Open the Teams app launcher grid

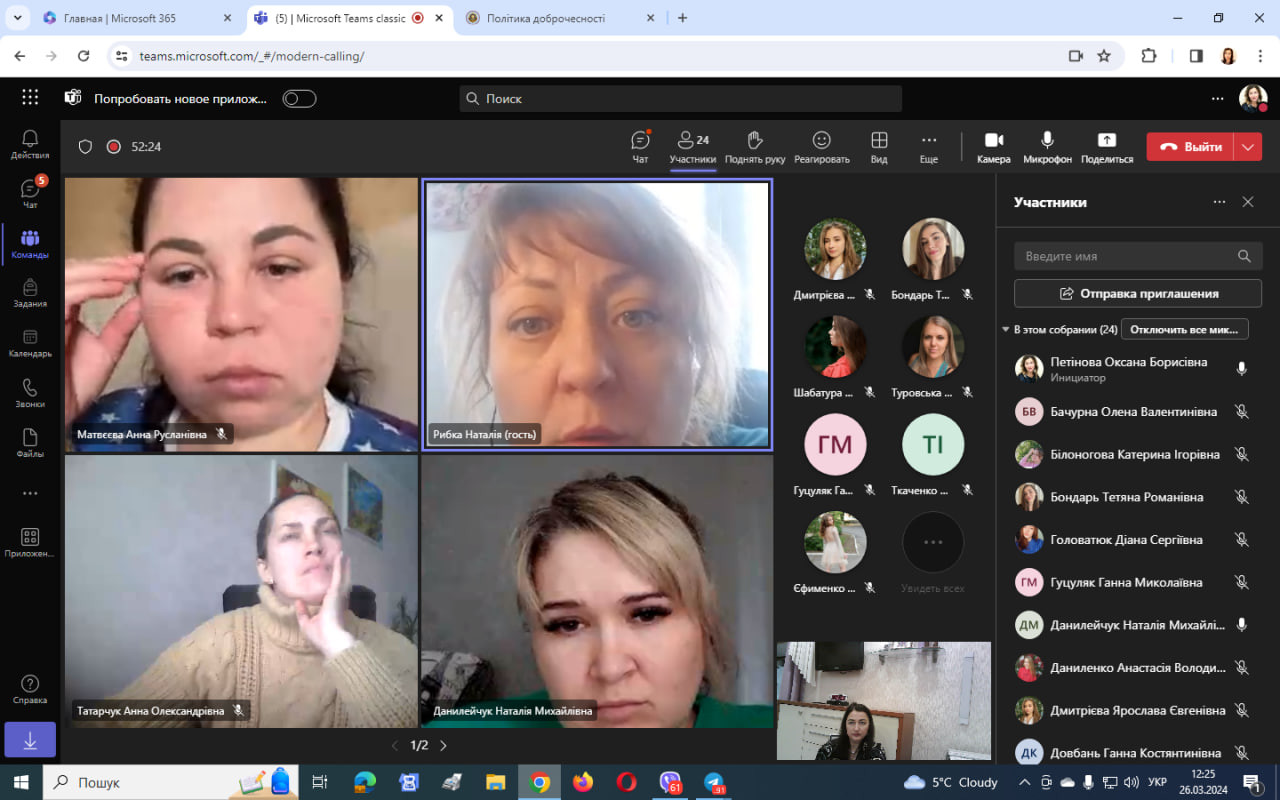(30, 98)
